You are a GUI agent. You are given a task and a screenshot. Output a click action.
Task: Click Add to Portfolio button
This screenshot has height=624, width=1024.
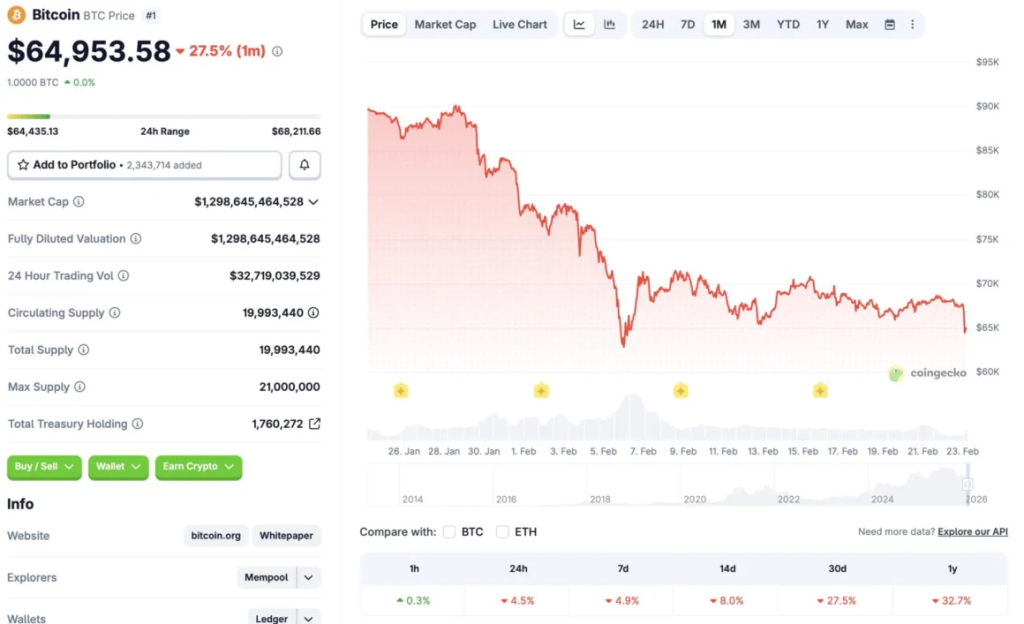tap(144, 165)
